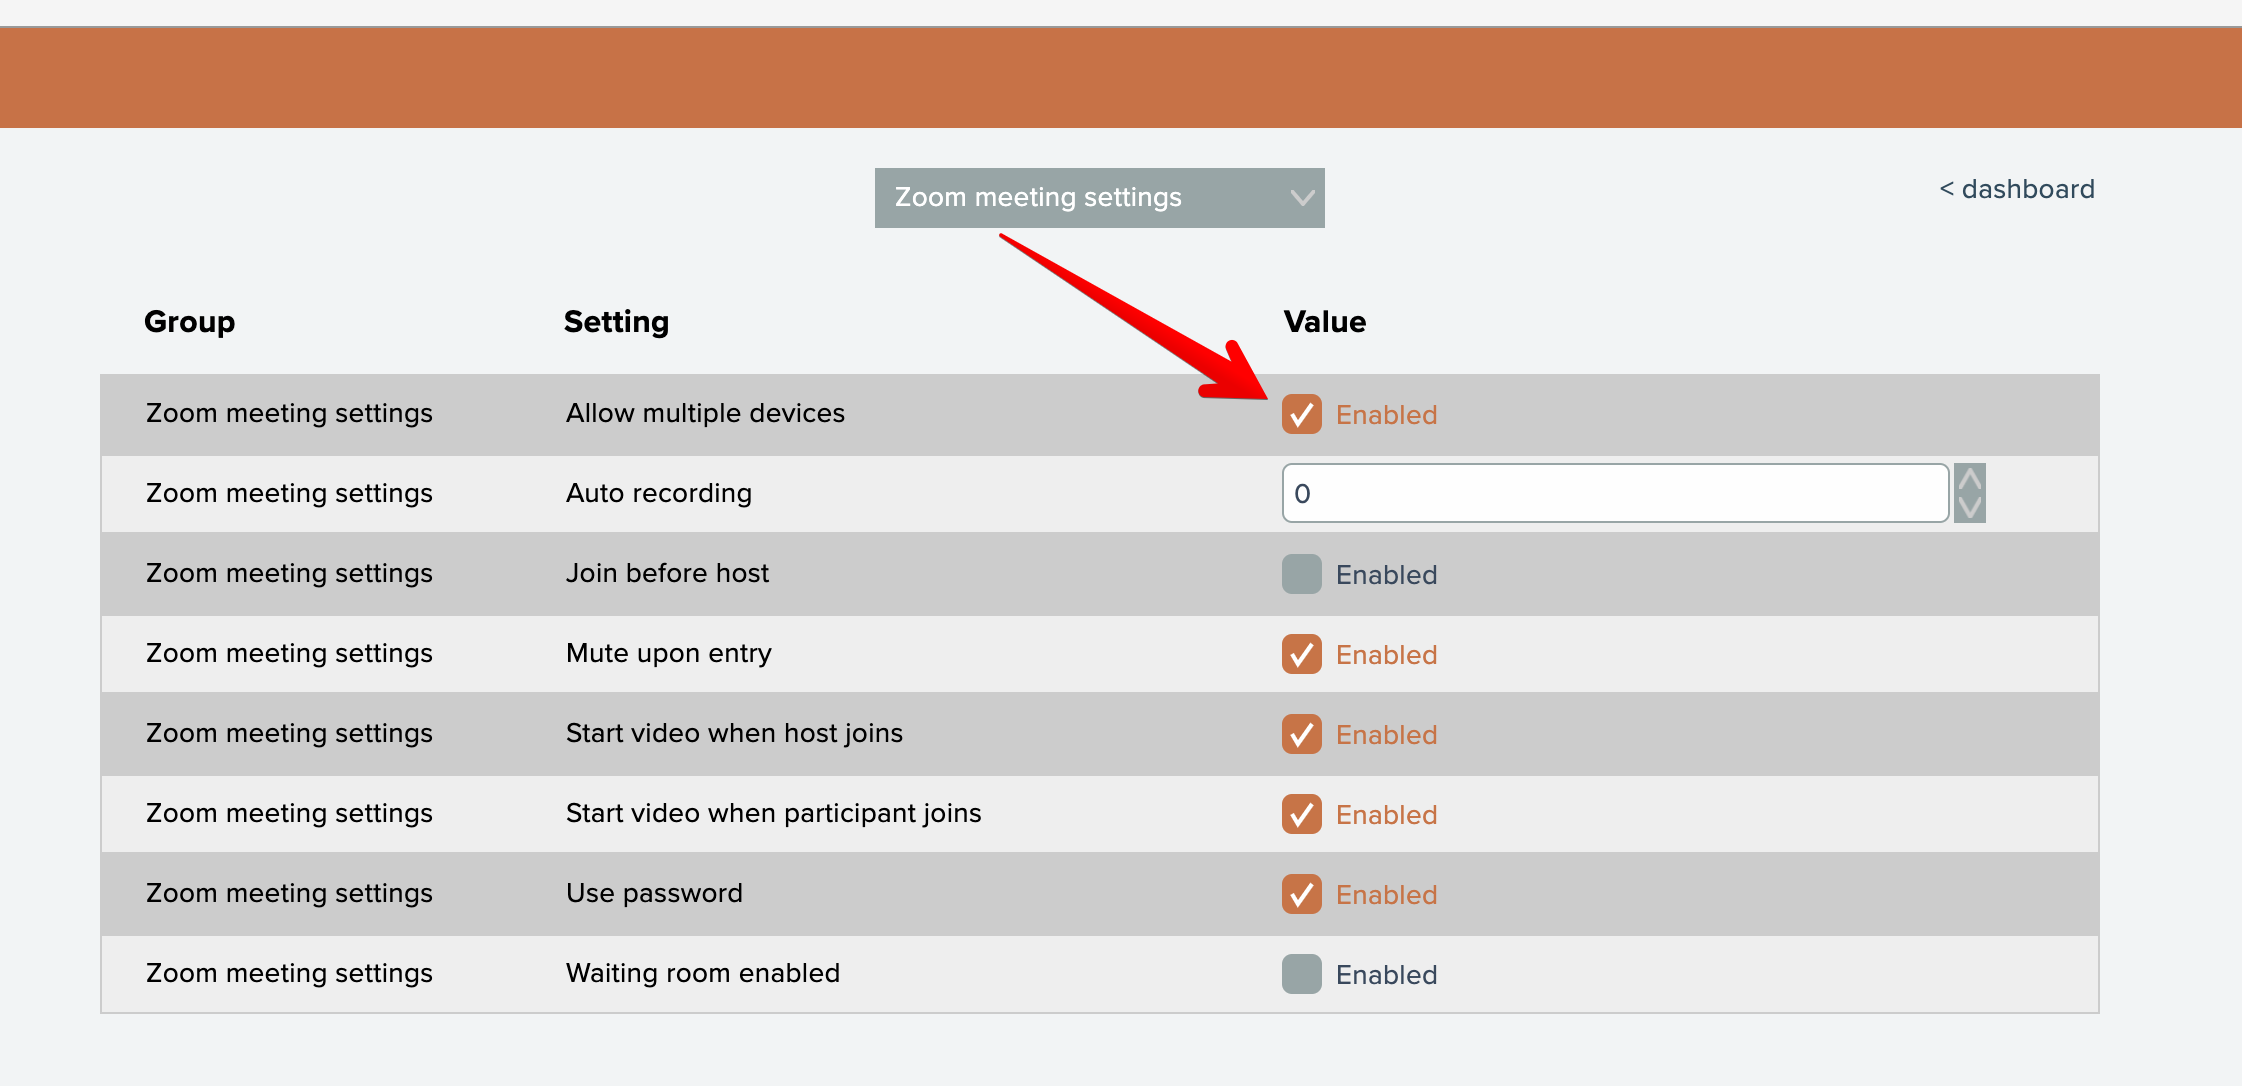Click the Group column header
Image resolution: width=2242 pixels, height=1086 pixels.
click(x=189, y=322)
